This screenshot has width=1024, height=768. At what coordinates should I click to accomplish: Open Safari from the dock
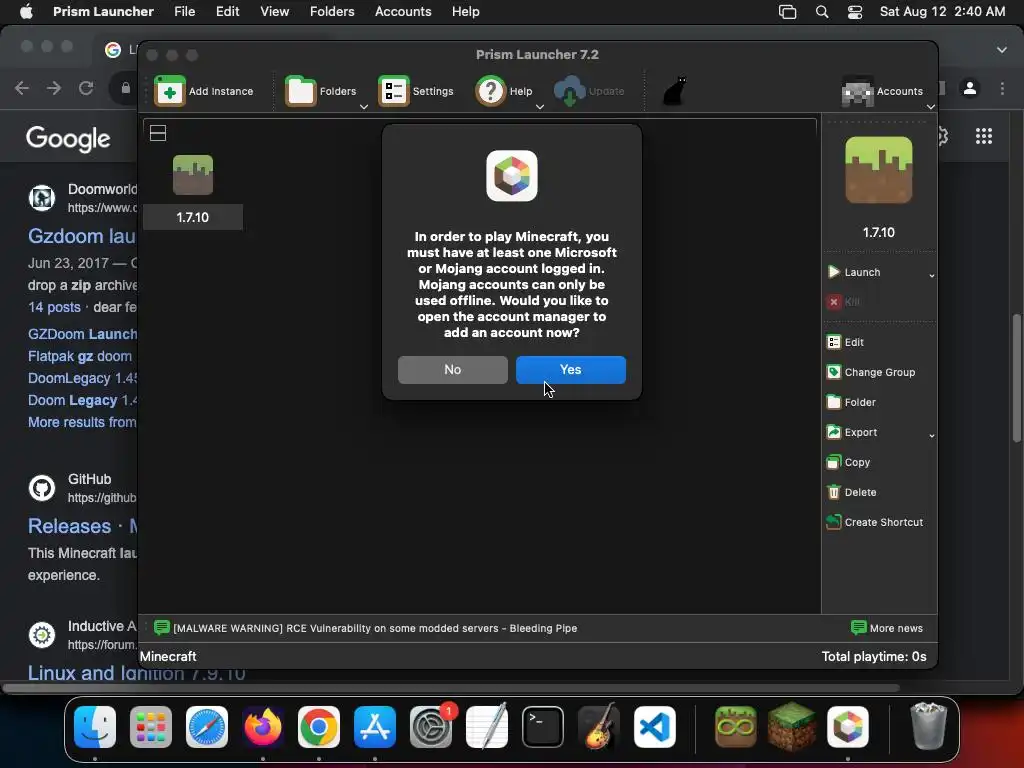pos(207,727)
